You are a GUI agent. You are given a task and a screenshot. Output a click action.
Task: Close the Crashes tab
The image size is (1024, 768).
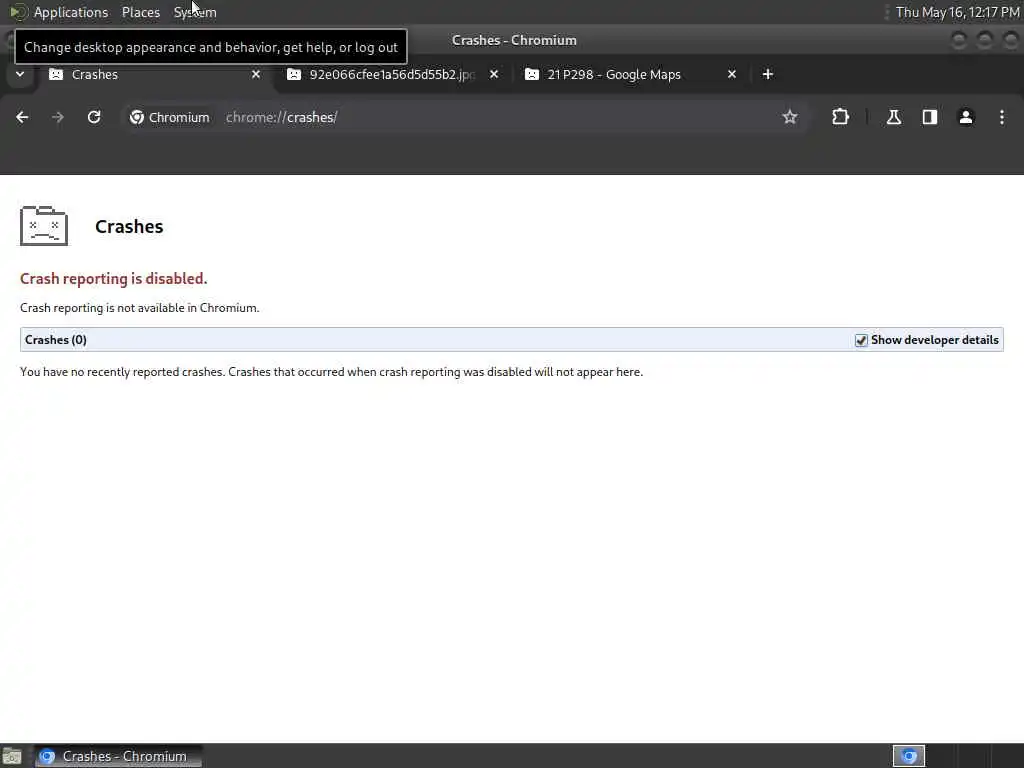click(x=256, y=74)
